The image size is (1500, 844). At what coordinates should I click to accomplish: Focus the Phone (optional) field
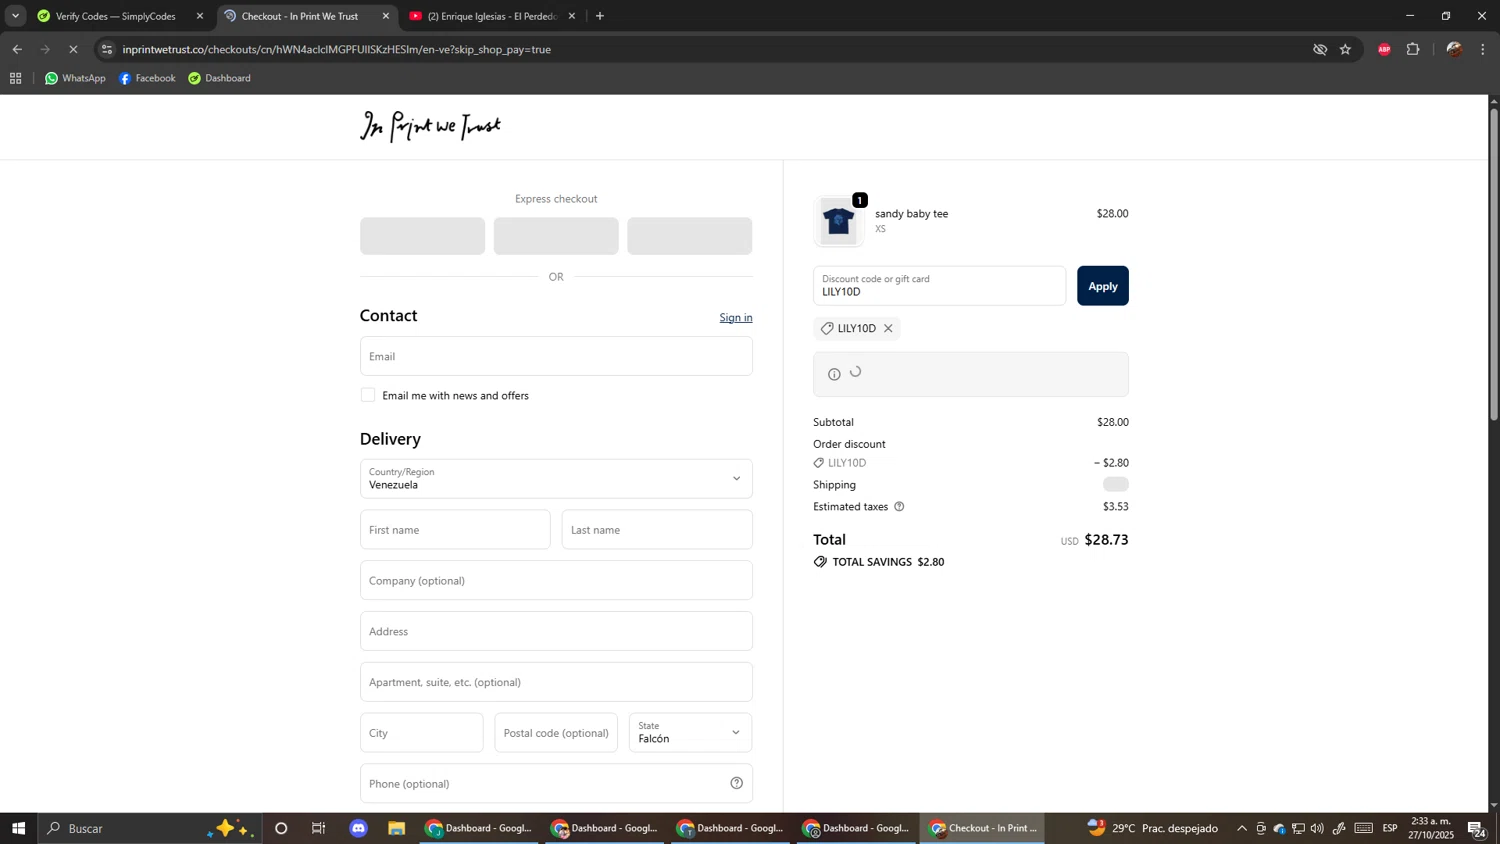tap(556, 783)
